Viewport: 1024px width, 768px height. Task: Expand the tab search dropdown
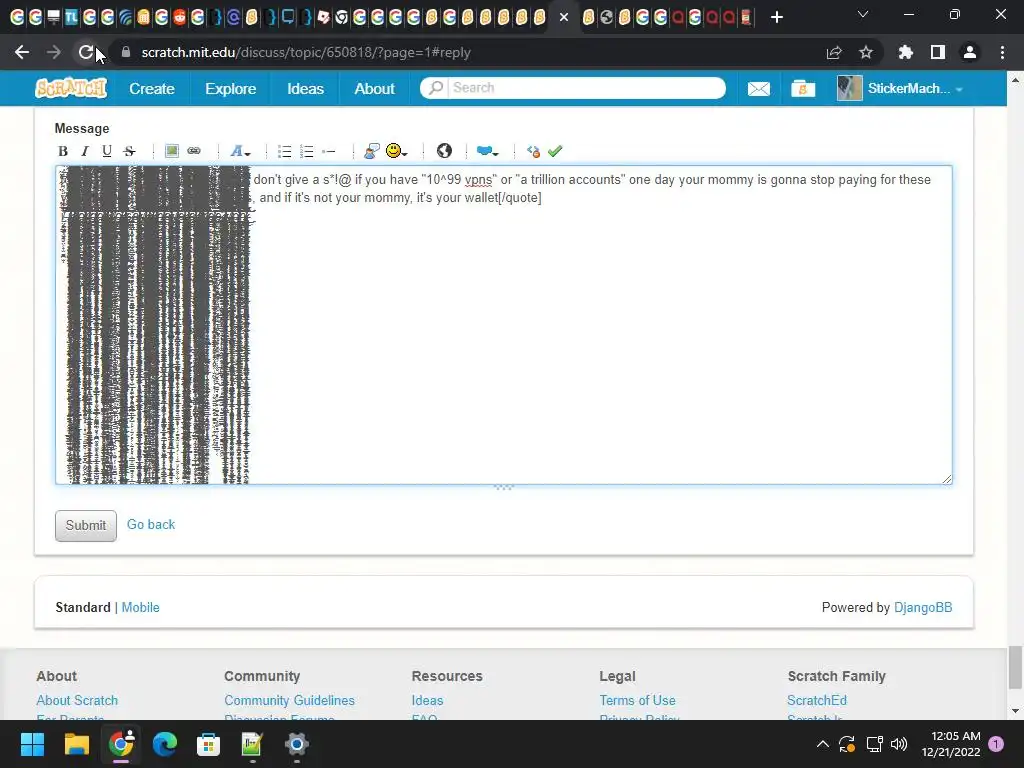point(863,14)
